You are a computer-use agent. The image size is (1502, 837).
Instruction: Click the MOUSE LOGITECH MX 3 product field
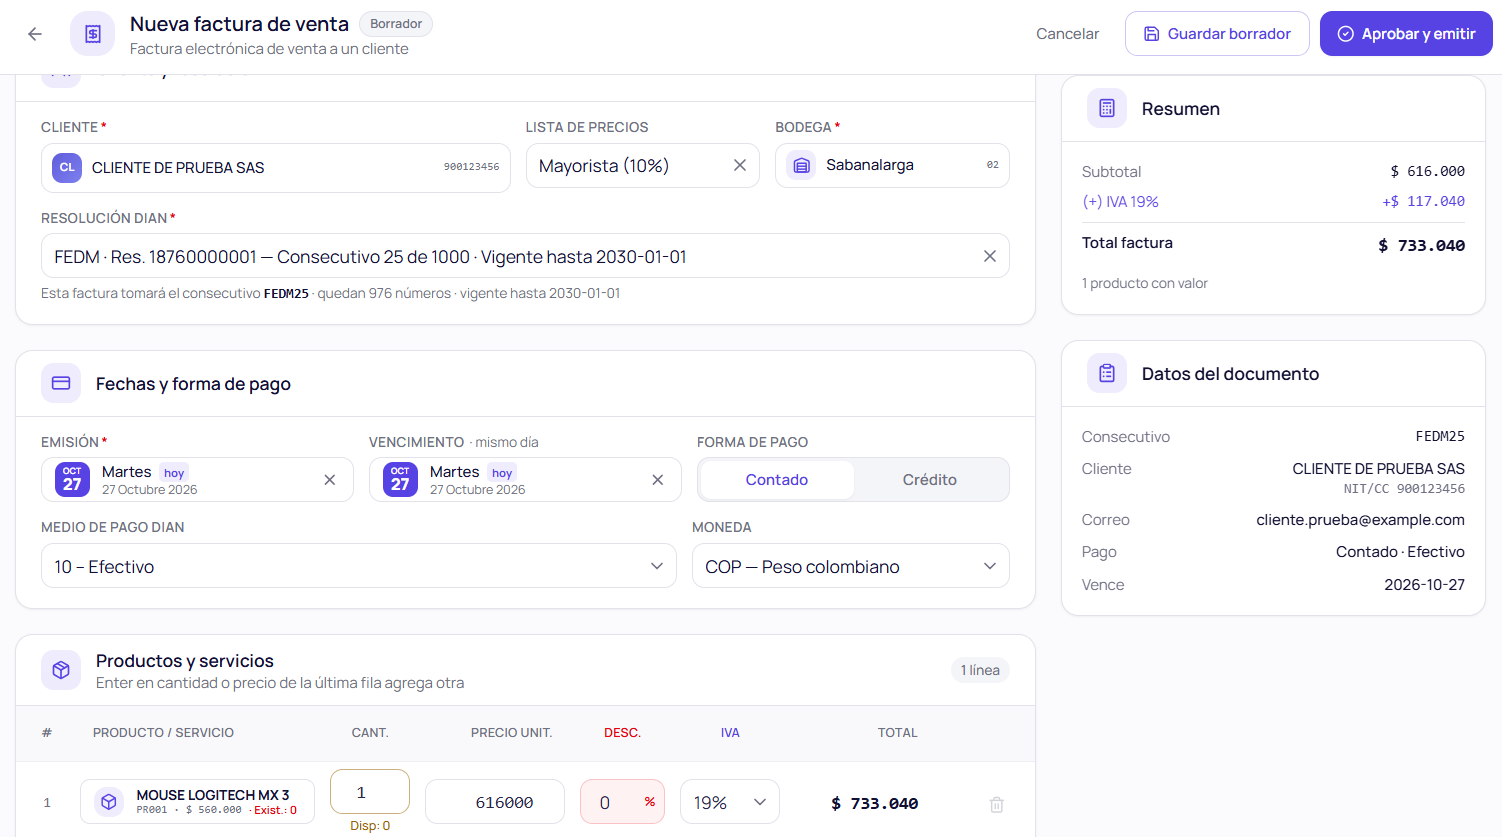click(197, 802)
